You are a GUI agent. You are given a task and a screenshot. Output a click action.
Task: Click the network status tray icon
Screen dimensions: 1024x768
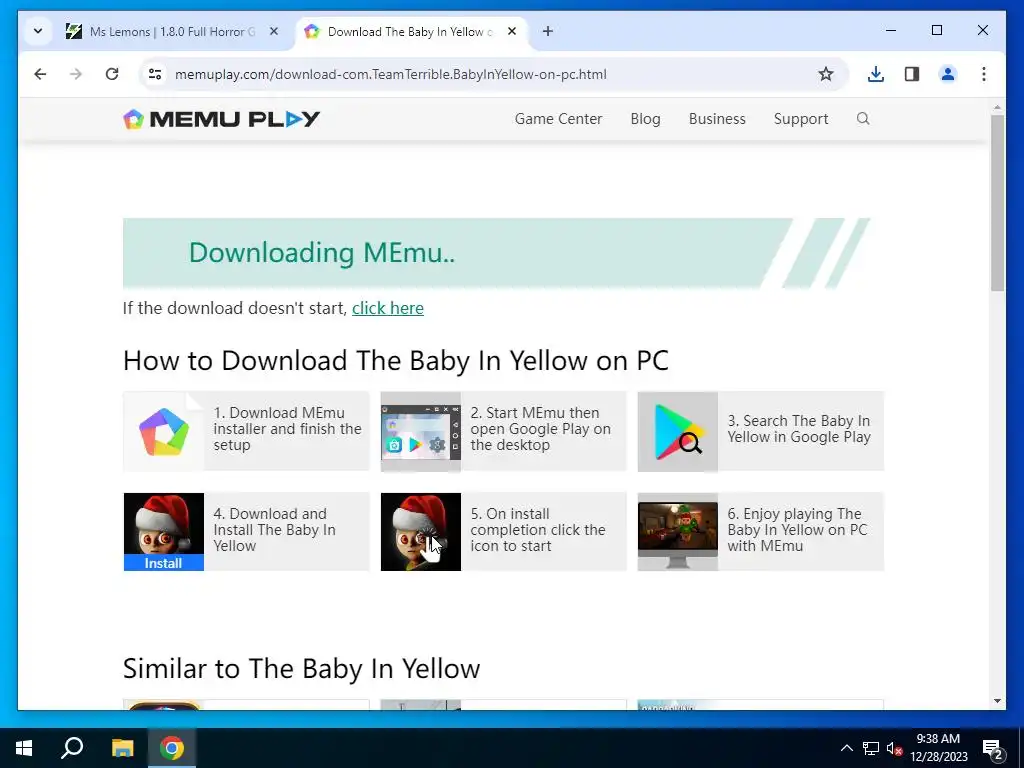pos(871,748)
